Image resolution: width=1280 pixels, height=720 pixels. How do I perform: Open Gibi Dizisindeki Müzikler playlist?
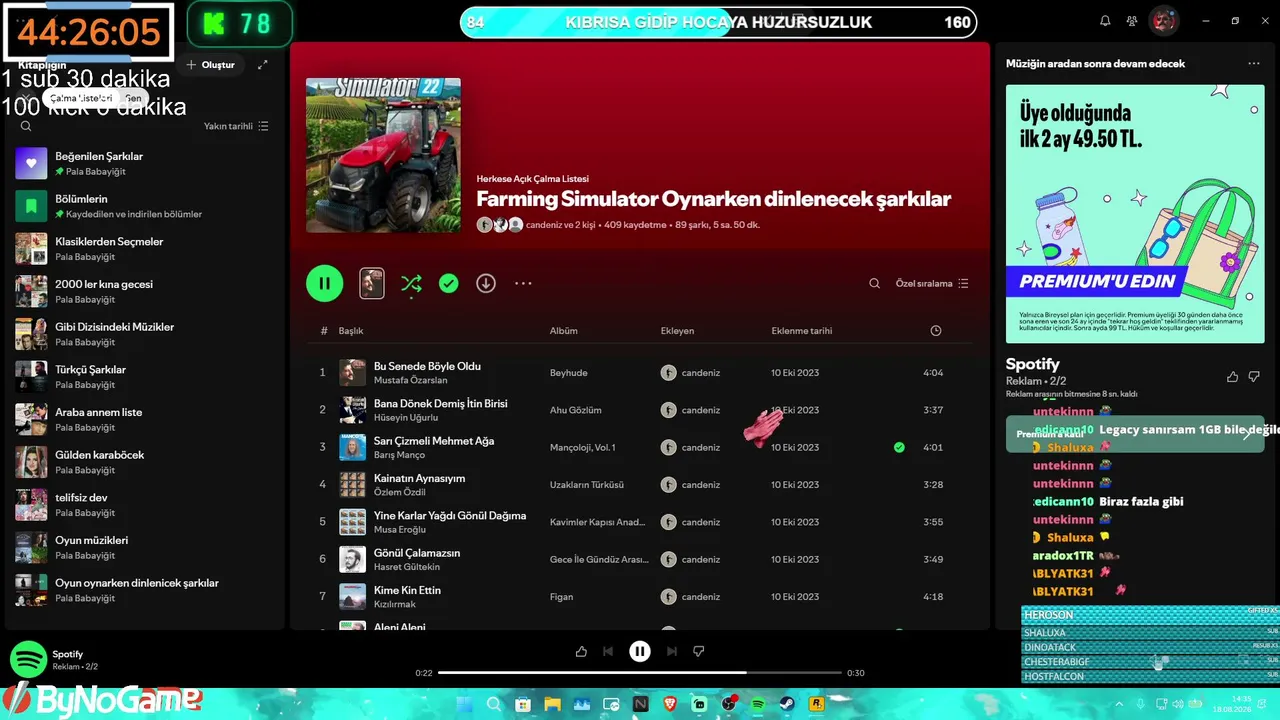tap(145, 334)
